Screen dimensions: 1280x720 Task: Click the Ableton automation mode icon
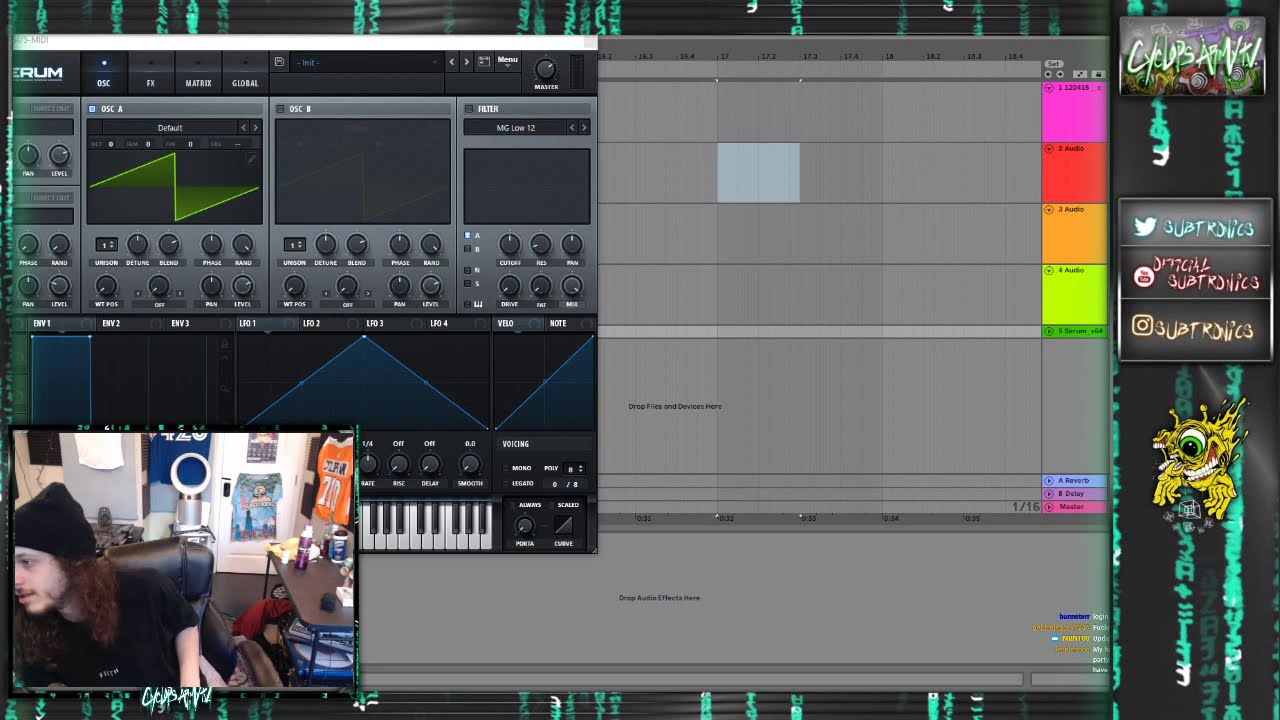click(1080, 74)
